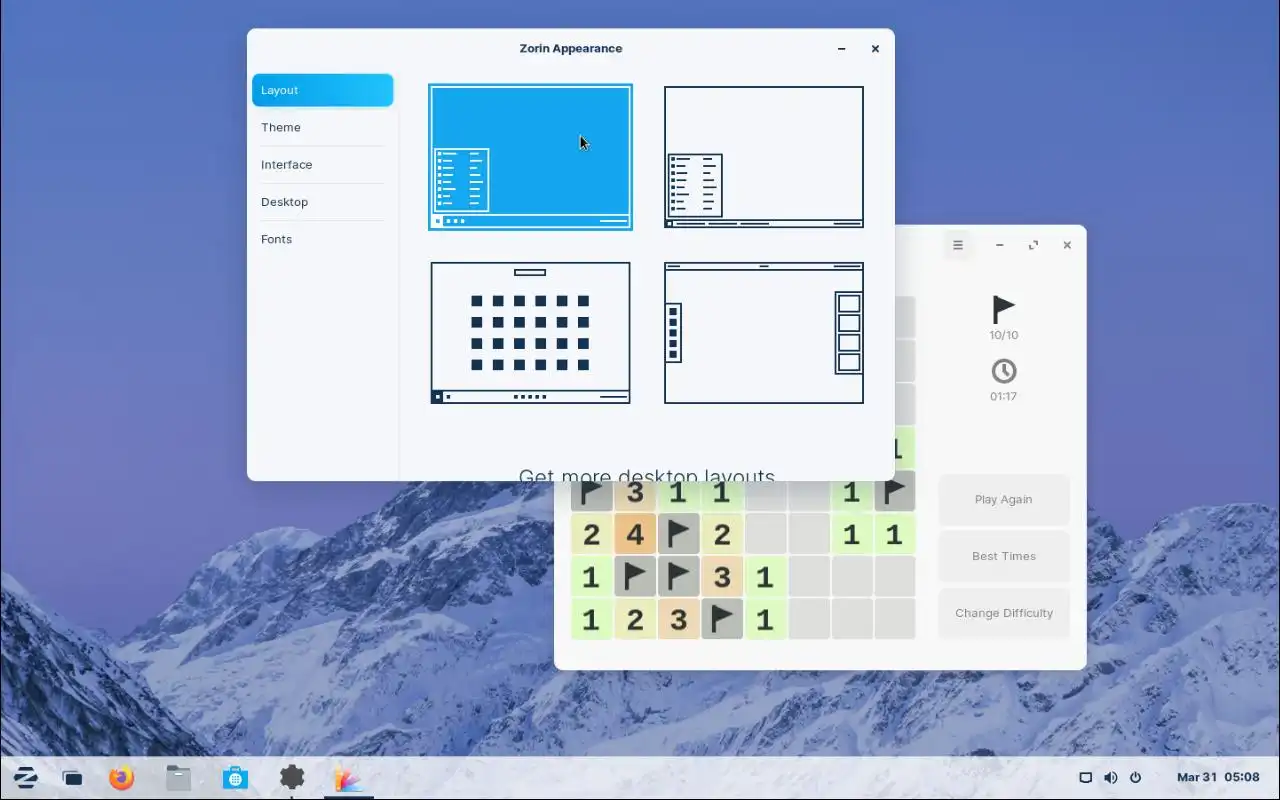Minimize the Zorin Appearance window
Screen dimensions: 1280x800
click(842, 48)
